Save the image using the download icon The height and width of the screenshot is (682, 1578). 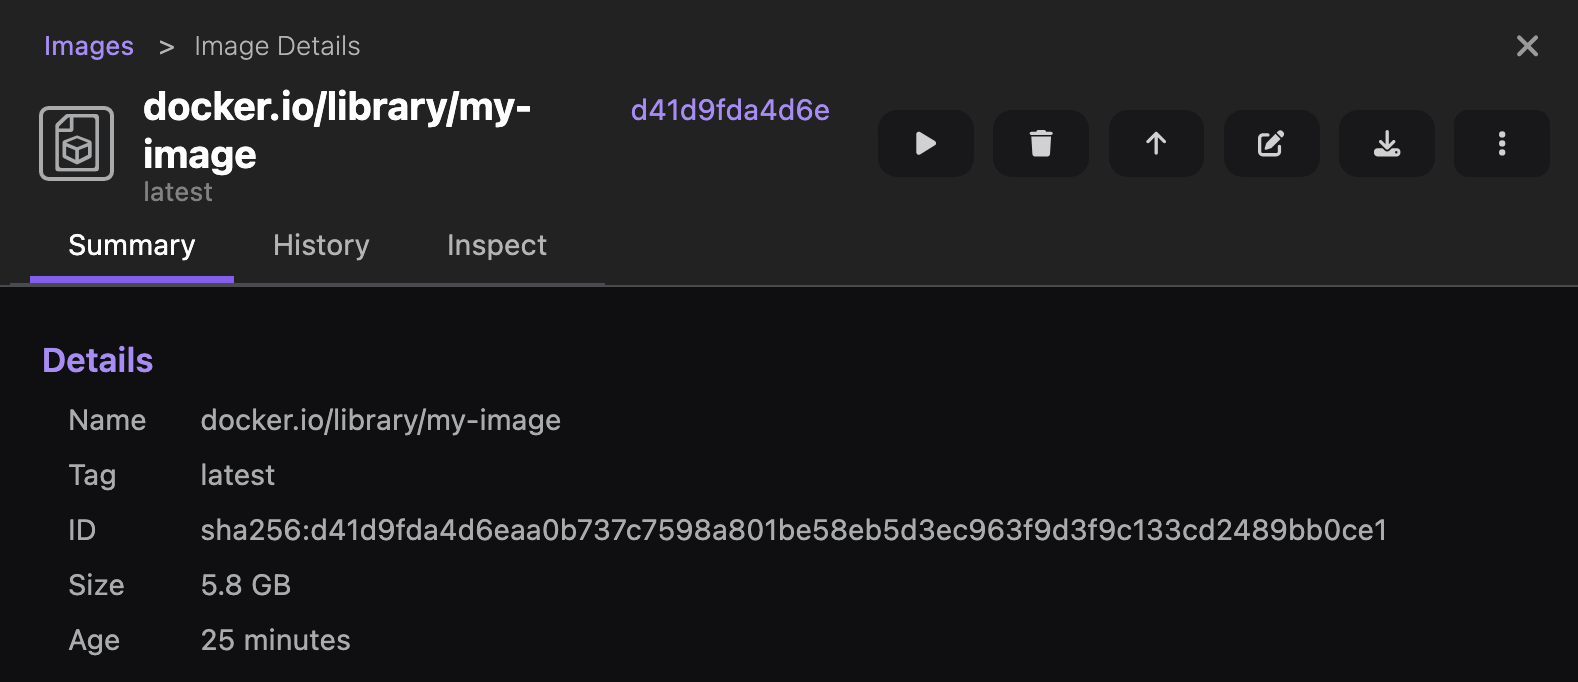click(1385, 143)
